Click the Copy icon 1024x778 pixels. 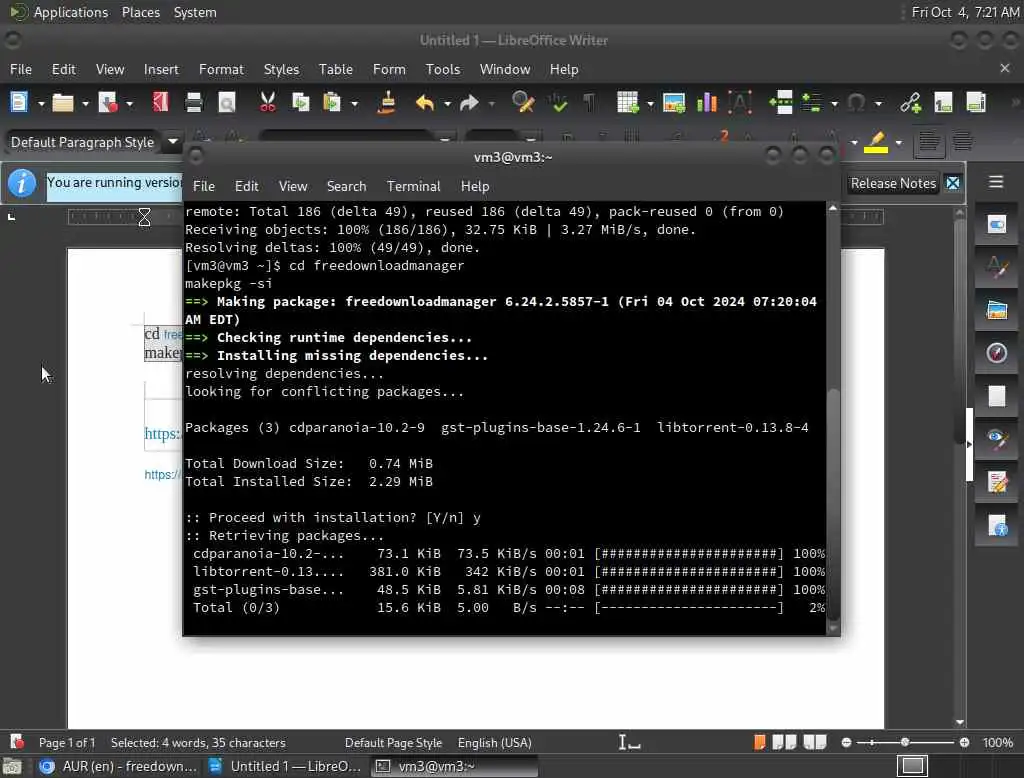coord(300,103)
